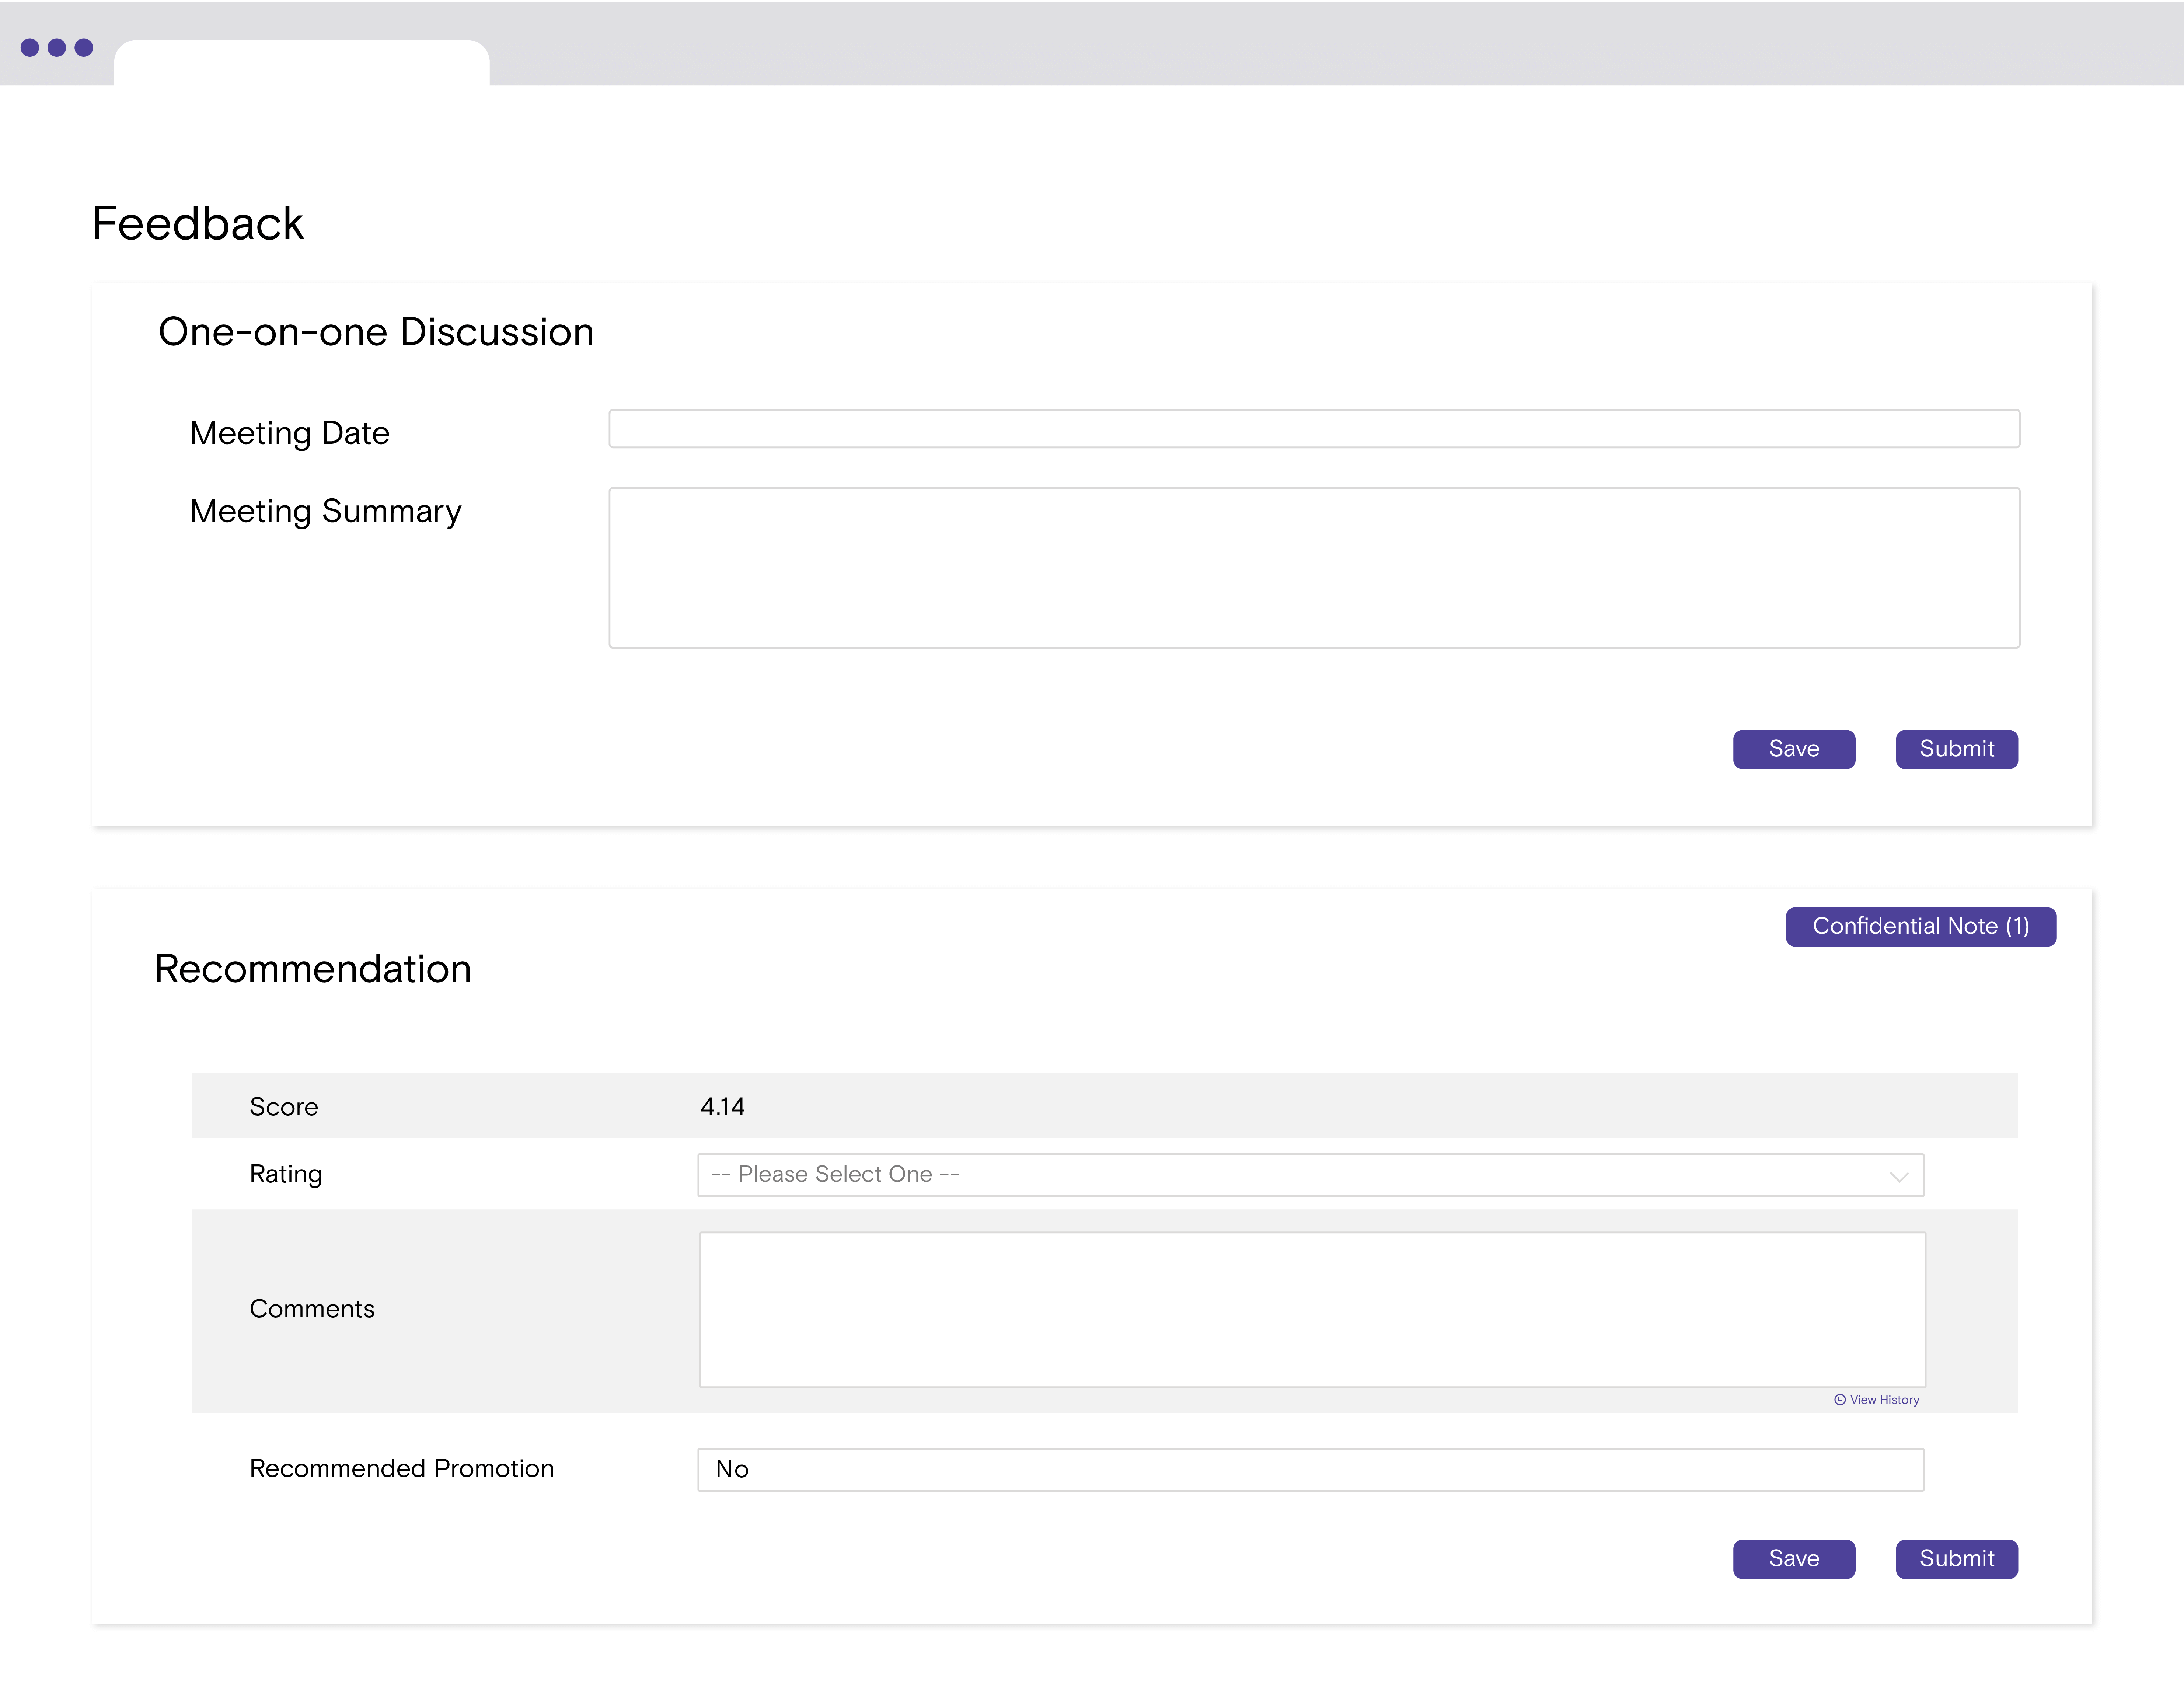Viewport: 2184px width, 1687px height.
Task: Click the Recommendation section heading
Action: tap(313, 969)
